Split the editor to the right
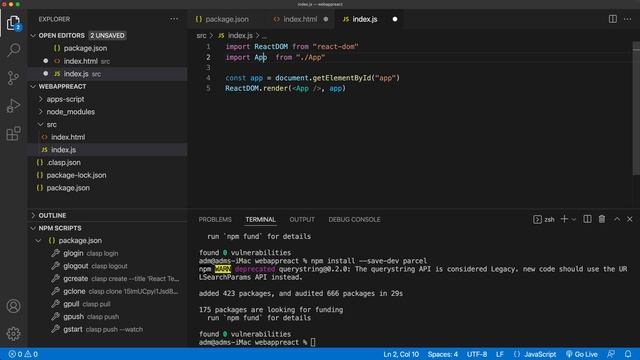This screenshot has height=360, width=640. coord(613,19)
